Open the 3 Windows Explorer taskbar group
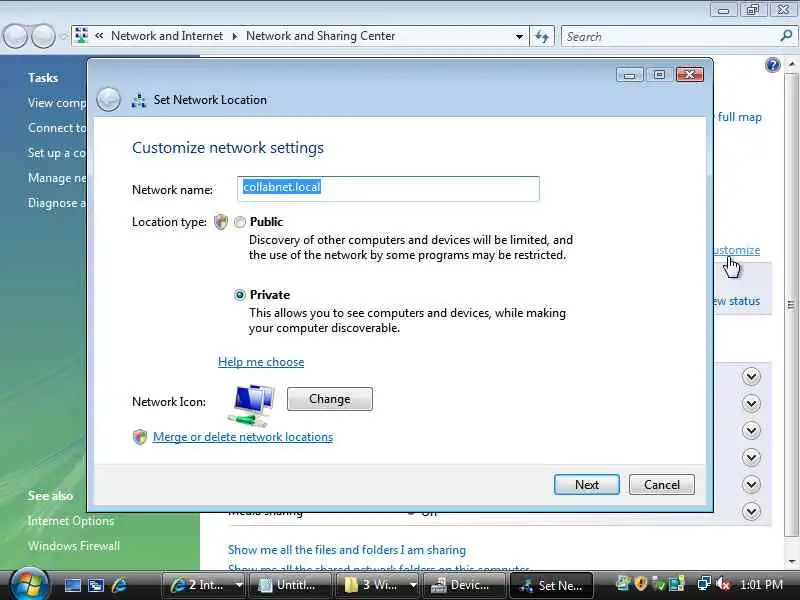Viewport: 800px width, 600px height. click(378, 585)
